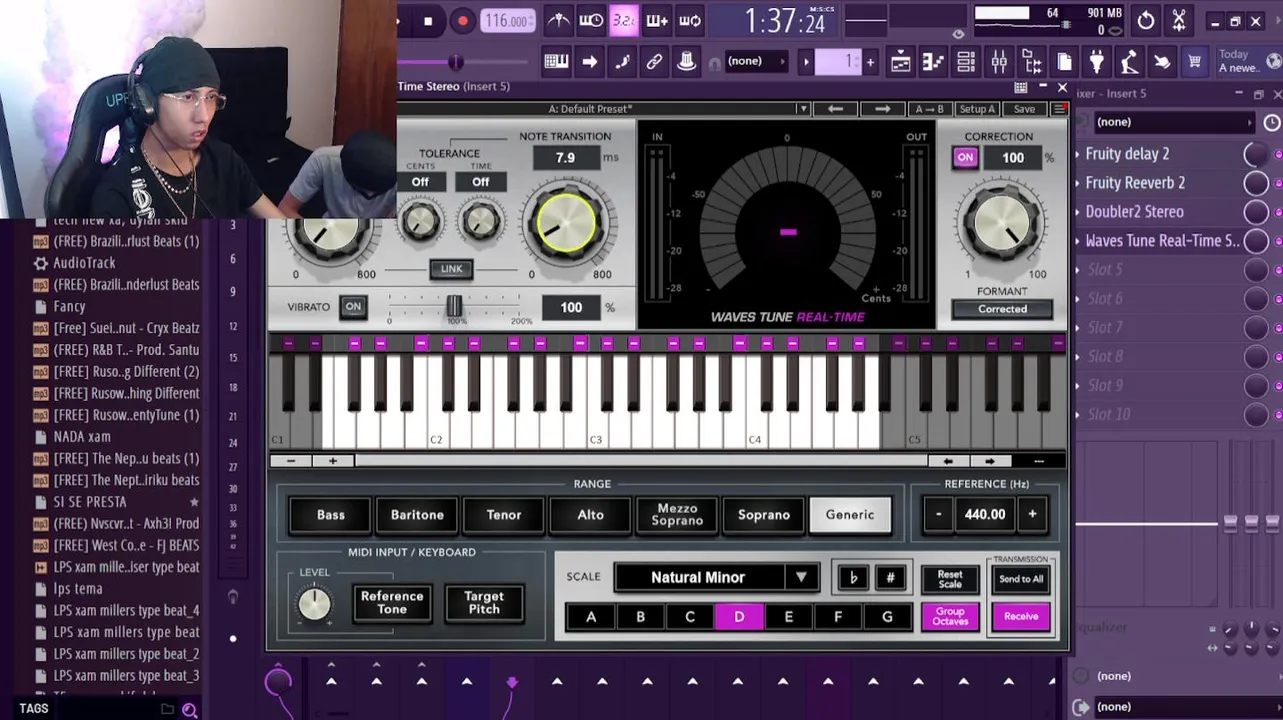Image resolution: width=1283 pixels, height=720 pixels.
Task: Toggle the Vibrato ON switch
Action: 353,307
